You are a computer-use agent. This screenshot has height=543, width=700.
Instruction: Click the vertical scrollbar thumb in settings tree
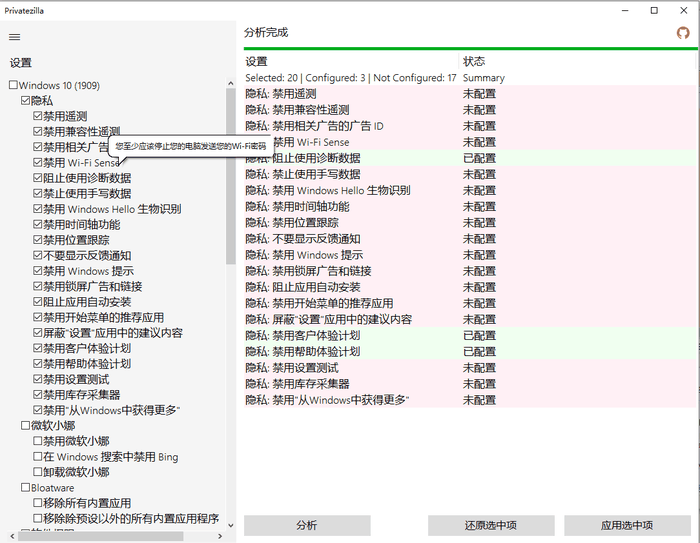[x=230, y=176]
